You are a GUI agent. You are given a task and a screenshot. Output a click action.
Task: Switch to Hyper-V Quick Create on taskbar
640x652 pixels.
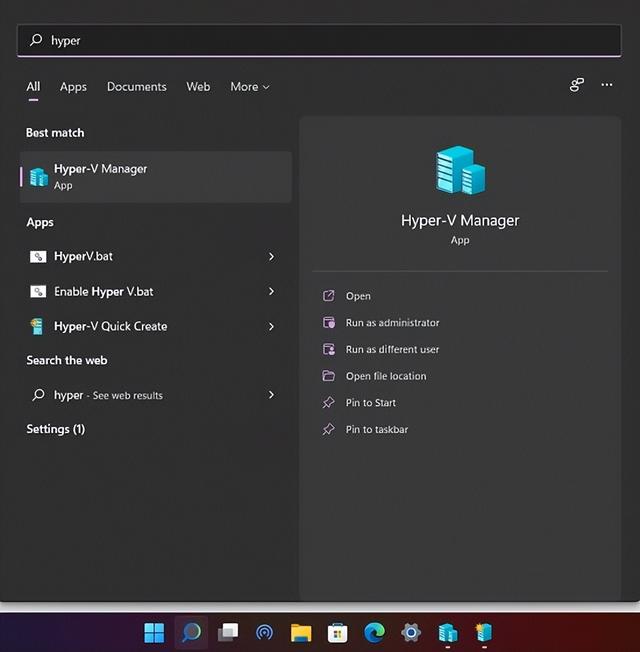click(484, 632)
